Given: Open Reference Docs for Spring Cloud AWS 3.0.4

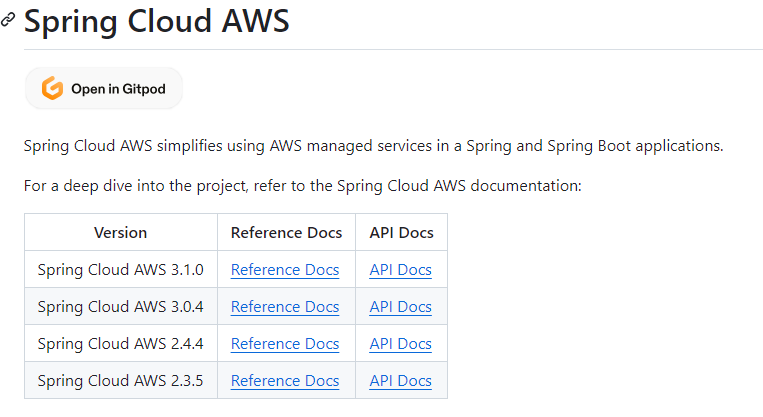Looking at the screenshot, I should (x=285, y=307).
